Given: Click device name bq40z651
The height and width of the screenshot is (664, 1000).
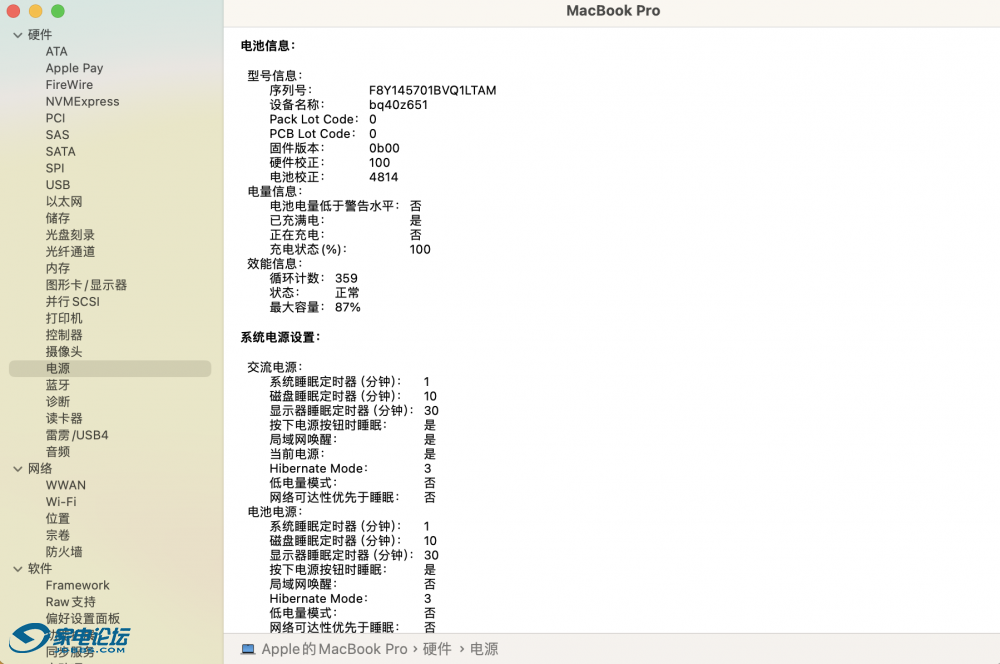Looking at the screenshot, I should click(x=398, y=105).
